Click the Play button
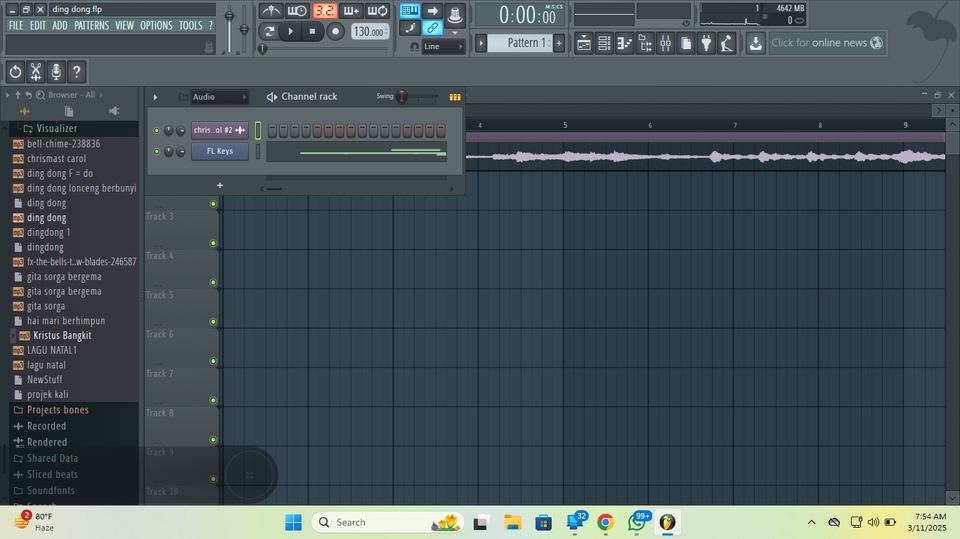This screenshot has width=960, height=539. pyautogui.click(x=291, y=31)
